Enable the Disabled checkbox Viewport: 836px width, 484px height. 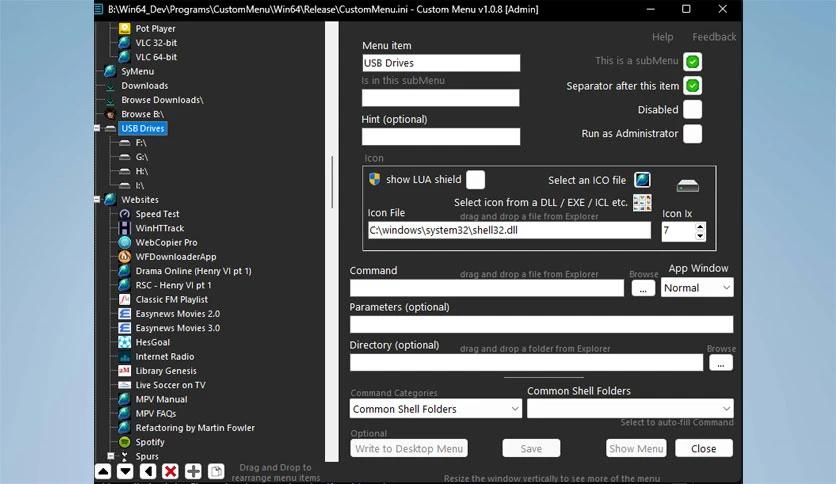click(693, 109)
